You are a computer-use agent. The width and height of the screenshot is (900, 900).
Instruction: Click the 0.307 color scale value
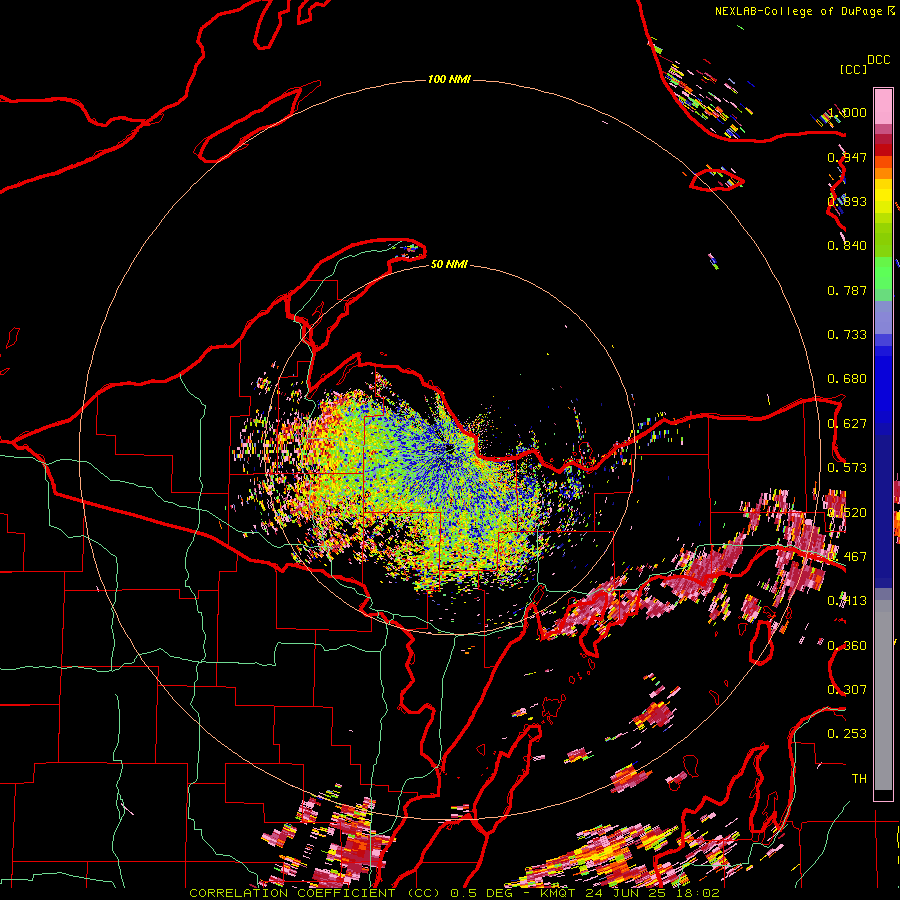pos(847,689)
